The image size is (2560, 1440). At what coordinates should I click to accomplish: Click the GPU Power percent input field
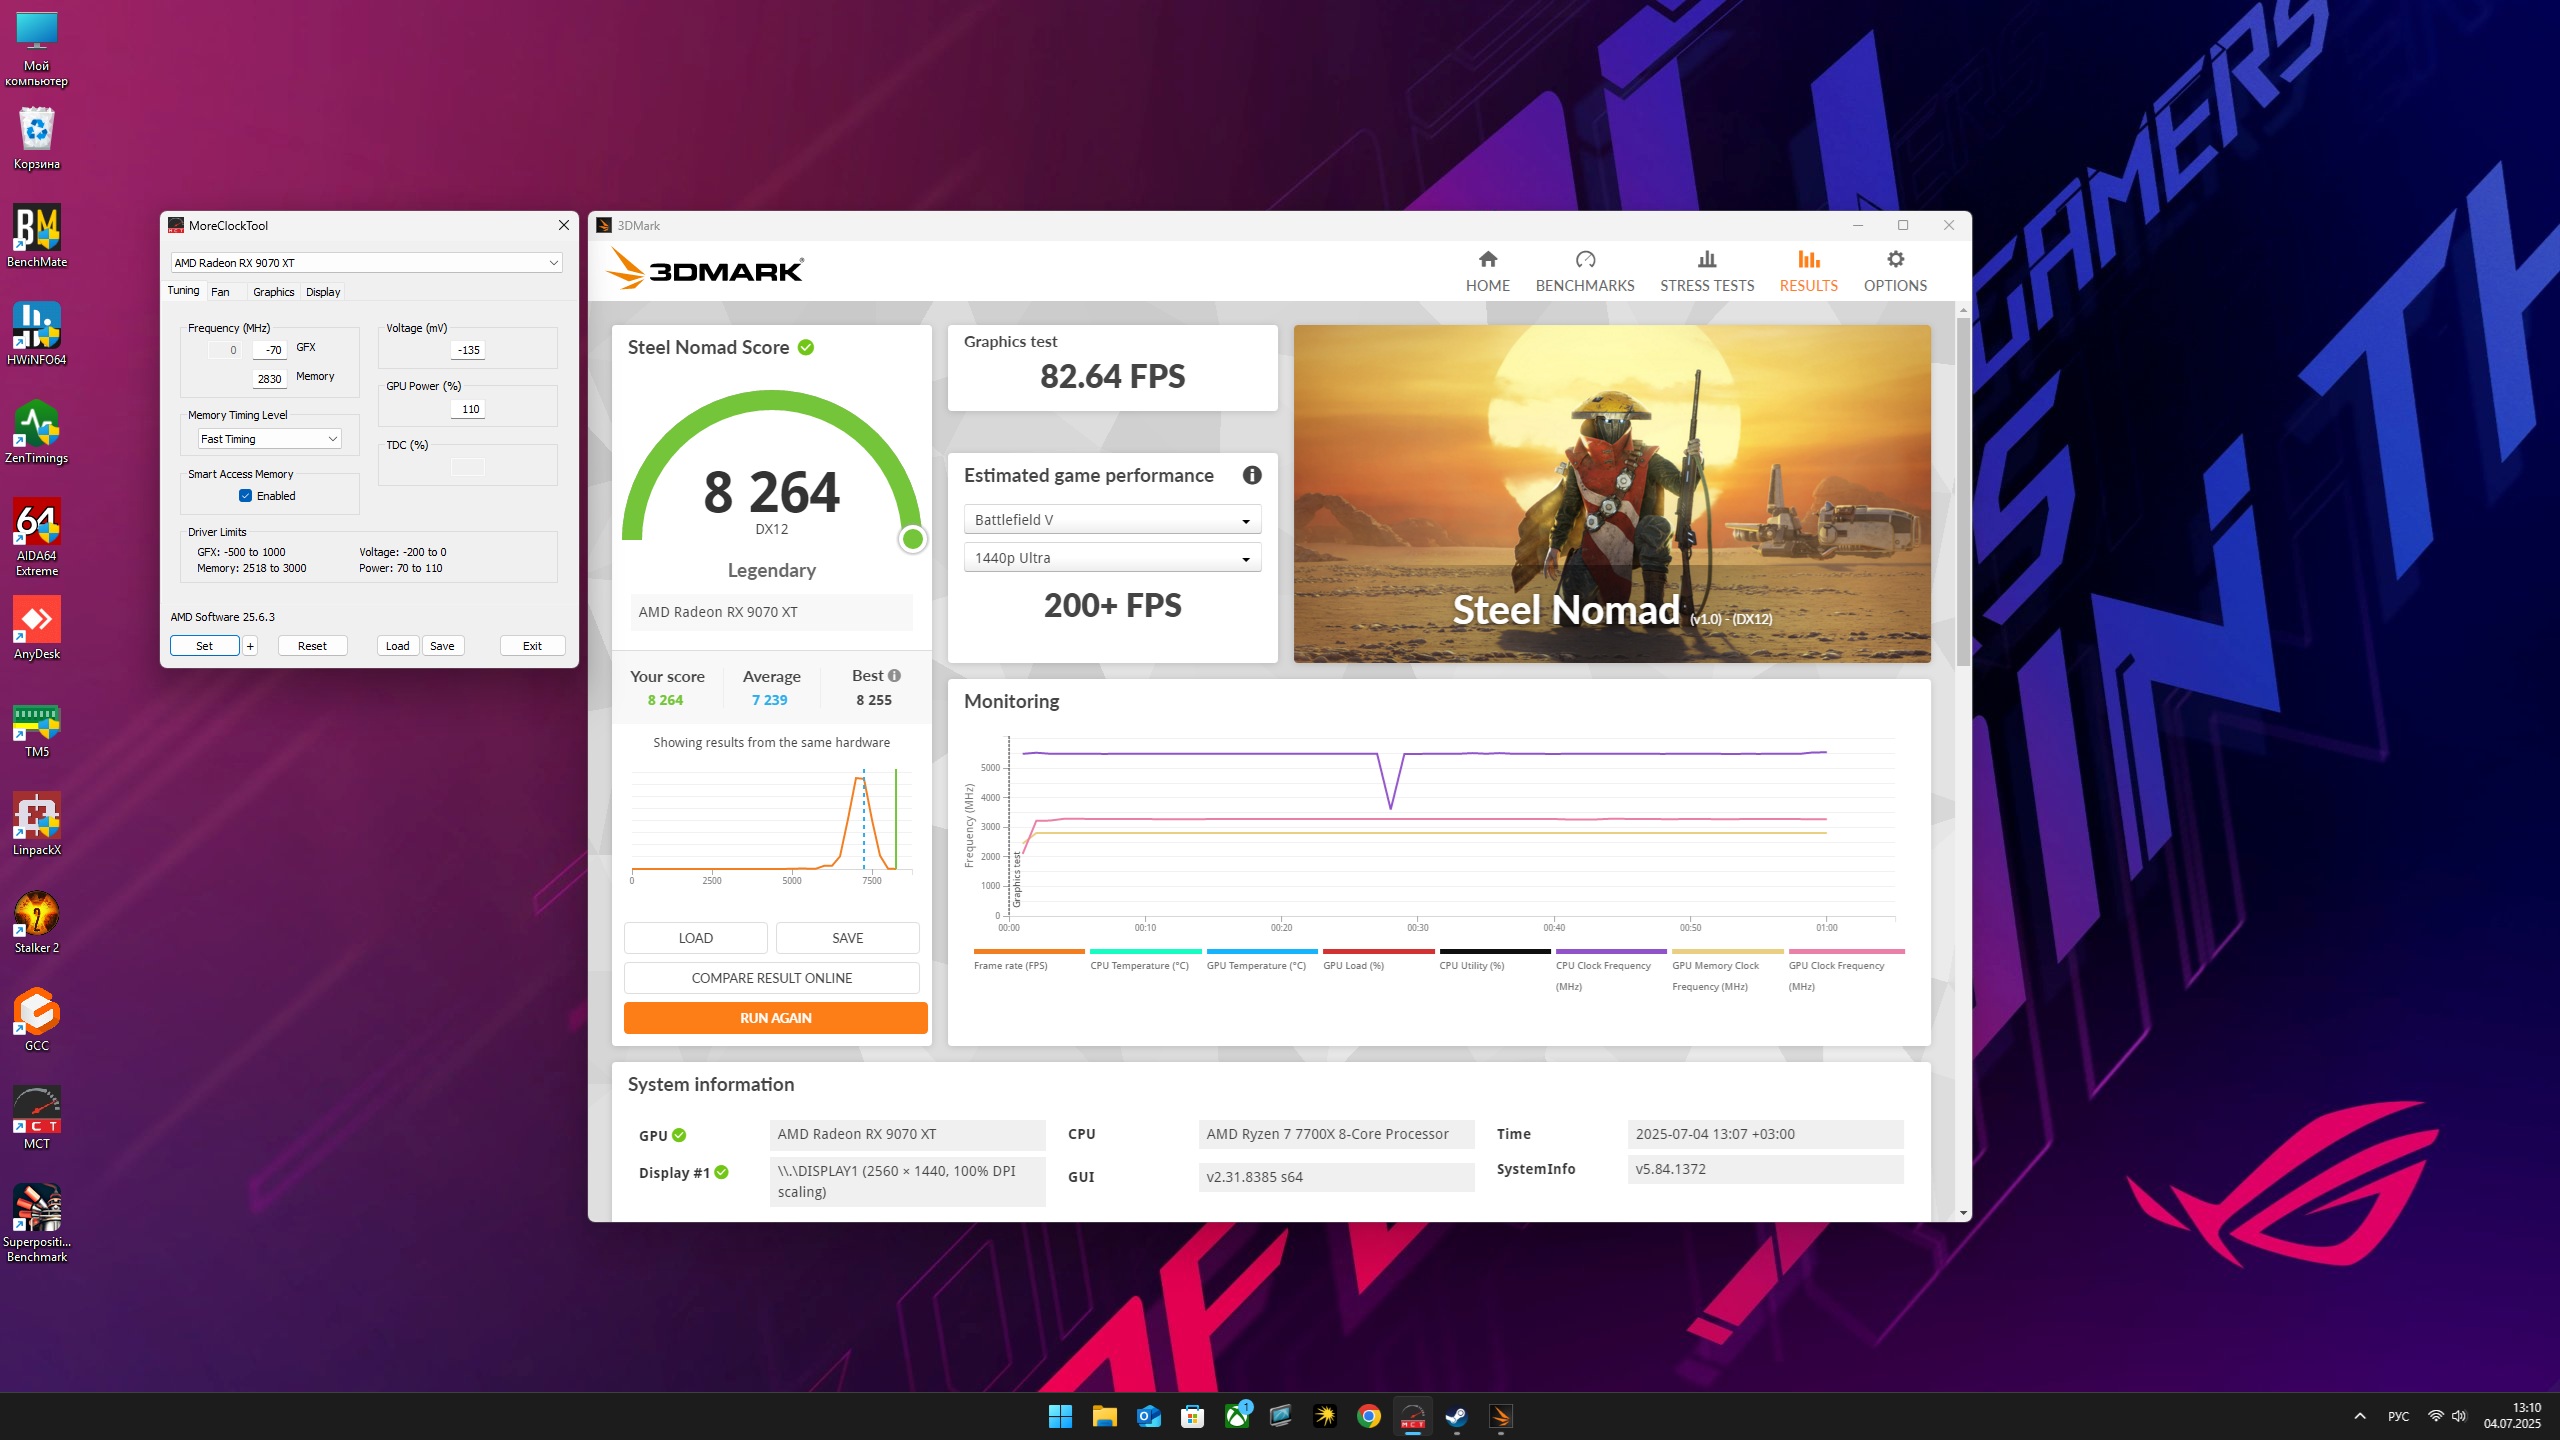(468, 409)
